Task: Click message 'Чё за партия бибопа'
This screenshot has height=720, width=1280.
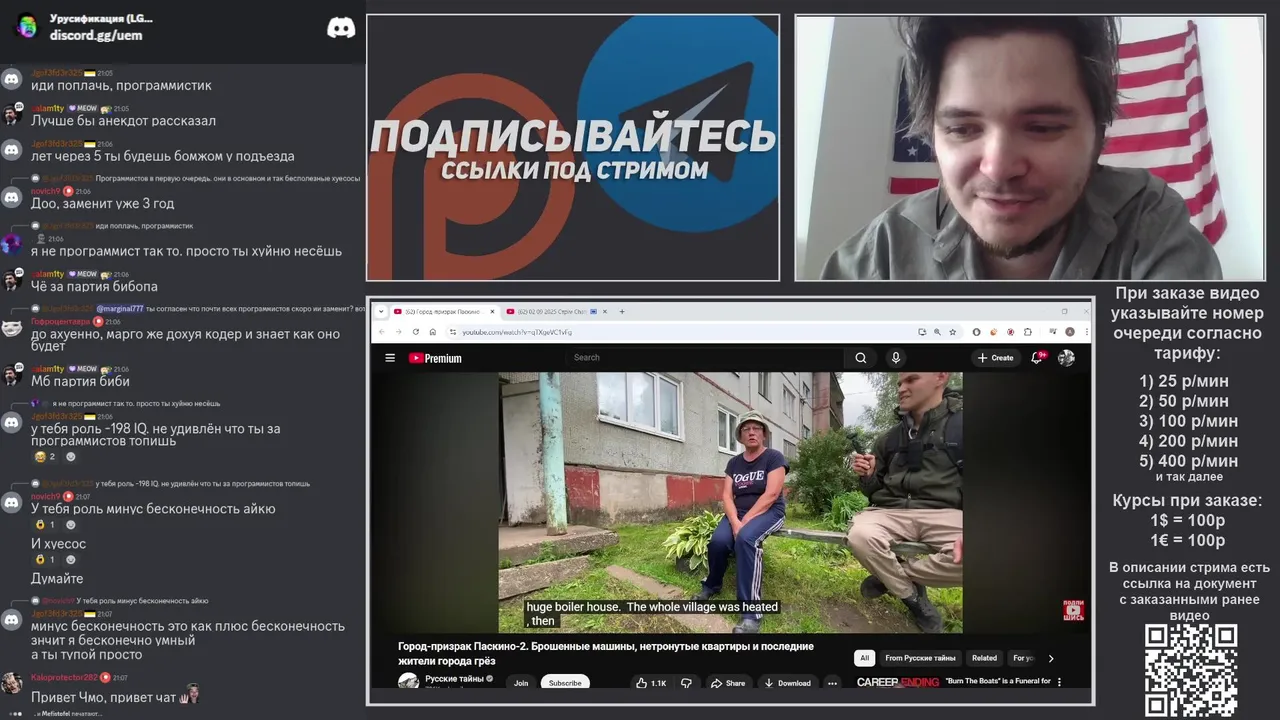Action: [x=94, y=286]
